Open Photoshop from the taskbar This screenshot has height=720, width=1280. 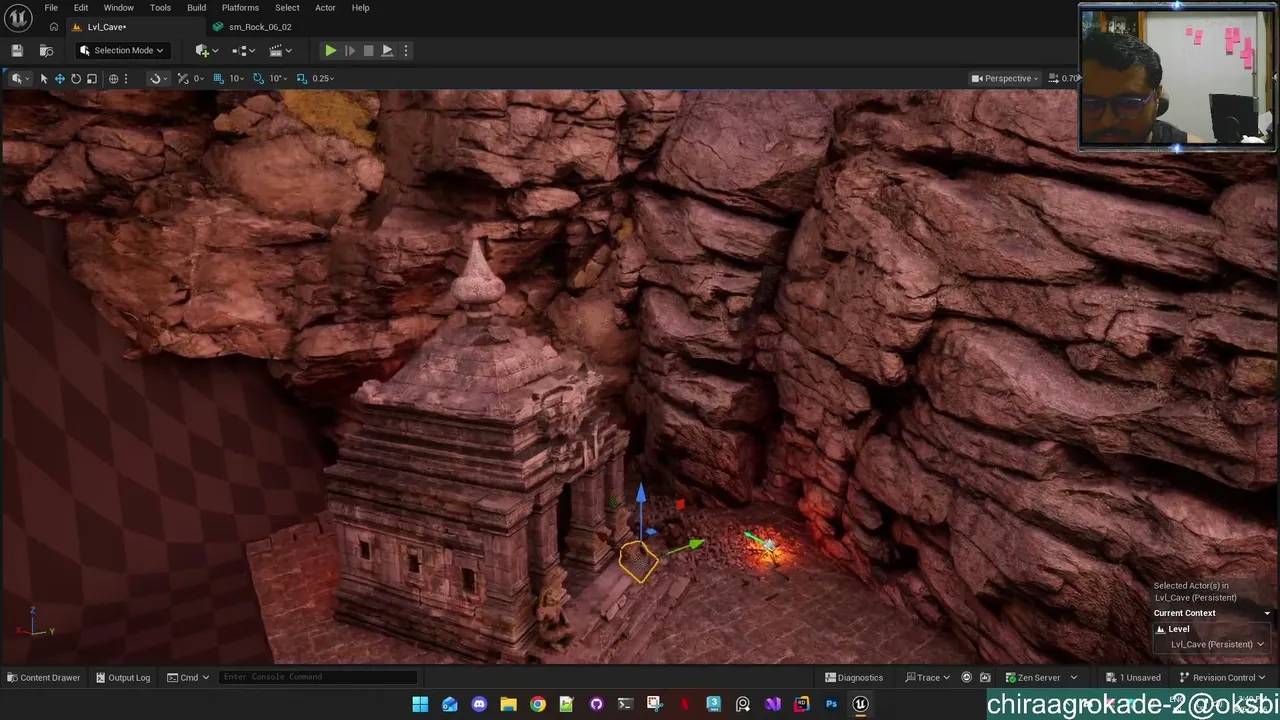click(831, 704)
